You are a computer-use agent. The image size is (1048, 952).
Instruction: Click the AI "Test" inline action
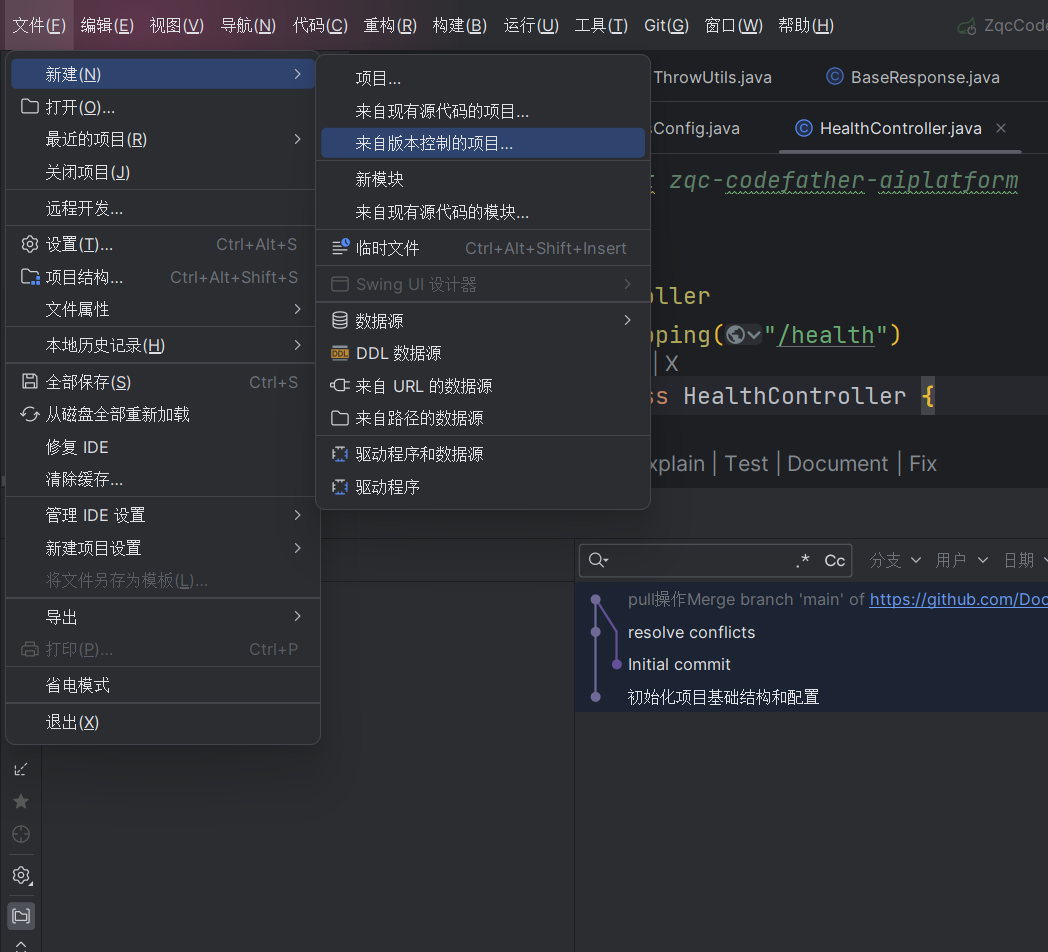(x=746, y=464)
